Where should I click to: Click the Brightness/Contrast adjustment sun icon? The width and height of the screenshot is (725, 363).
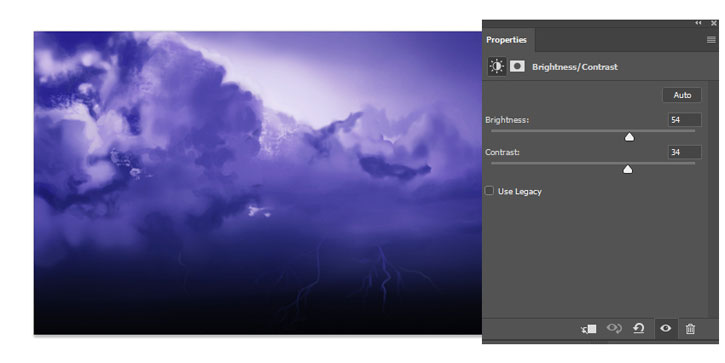[x=497, y=67]
